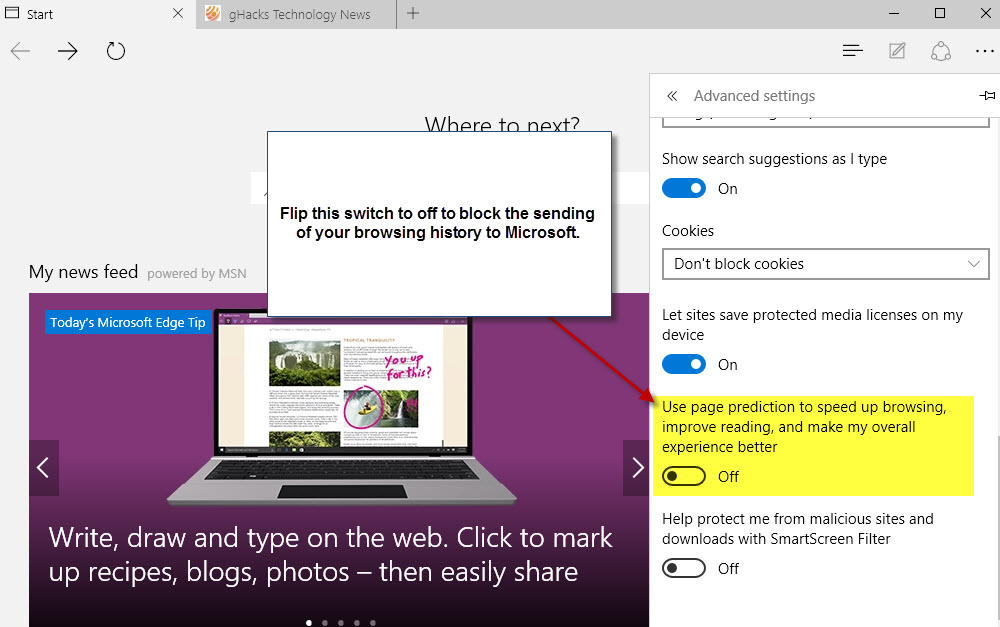
Task: Open the Write, draw and type article
Action: 330,555
